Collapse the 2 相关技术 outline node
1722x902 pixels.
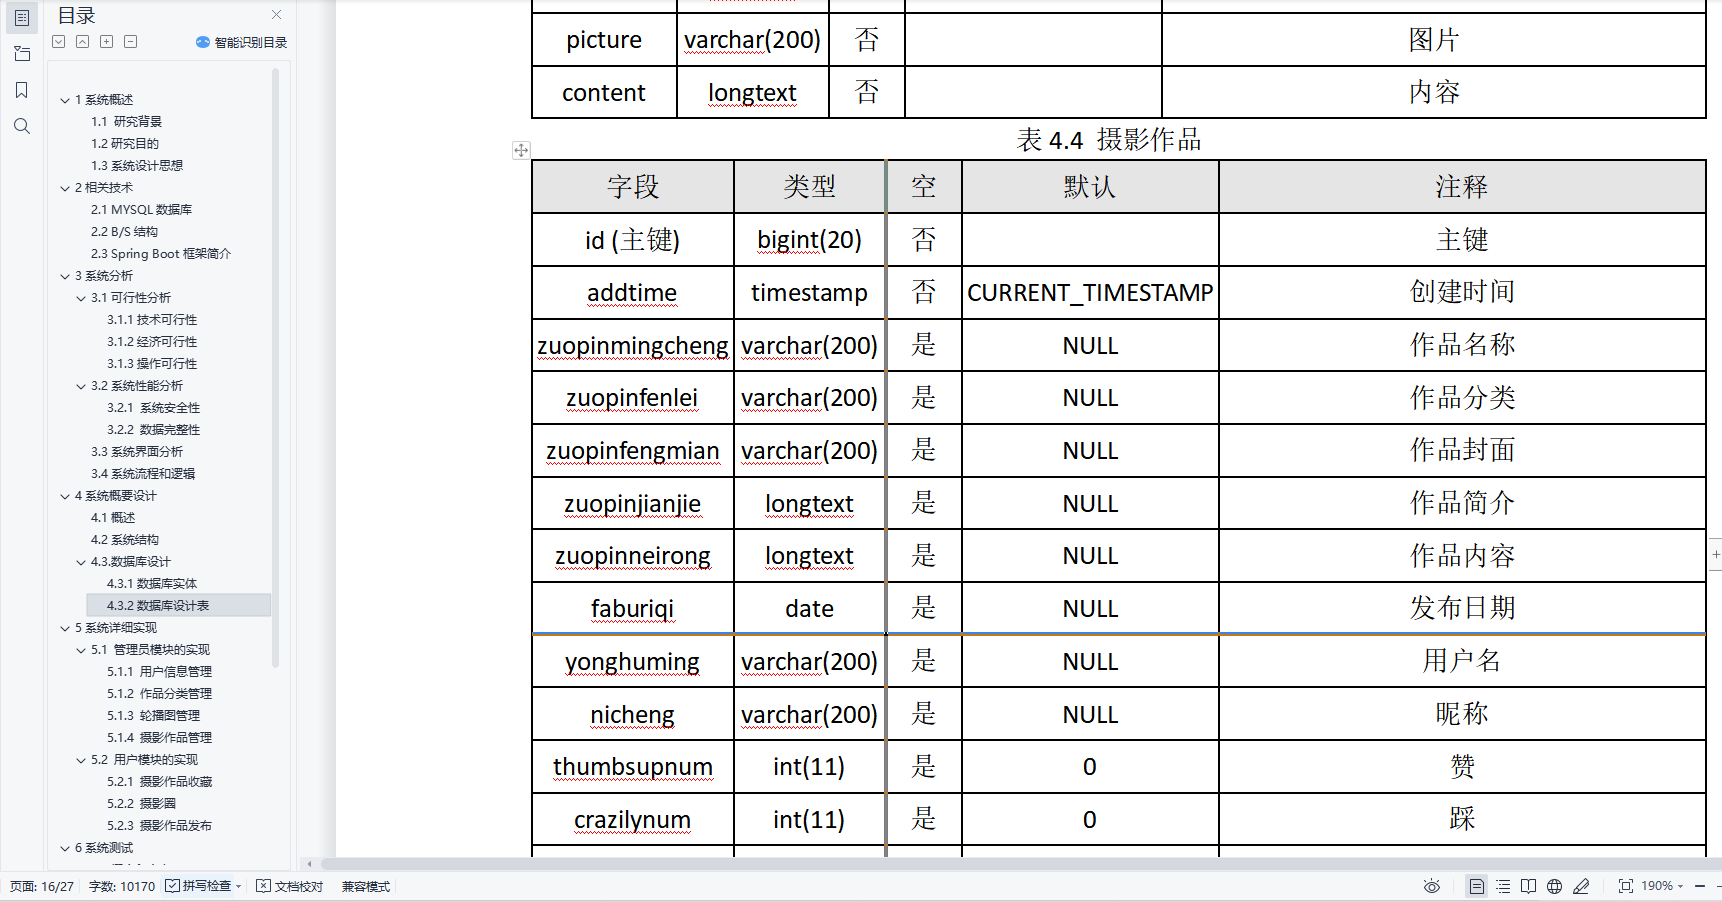point(65,188)
